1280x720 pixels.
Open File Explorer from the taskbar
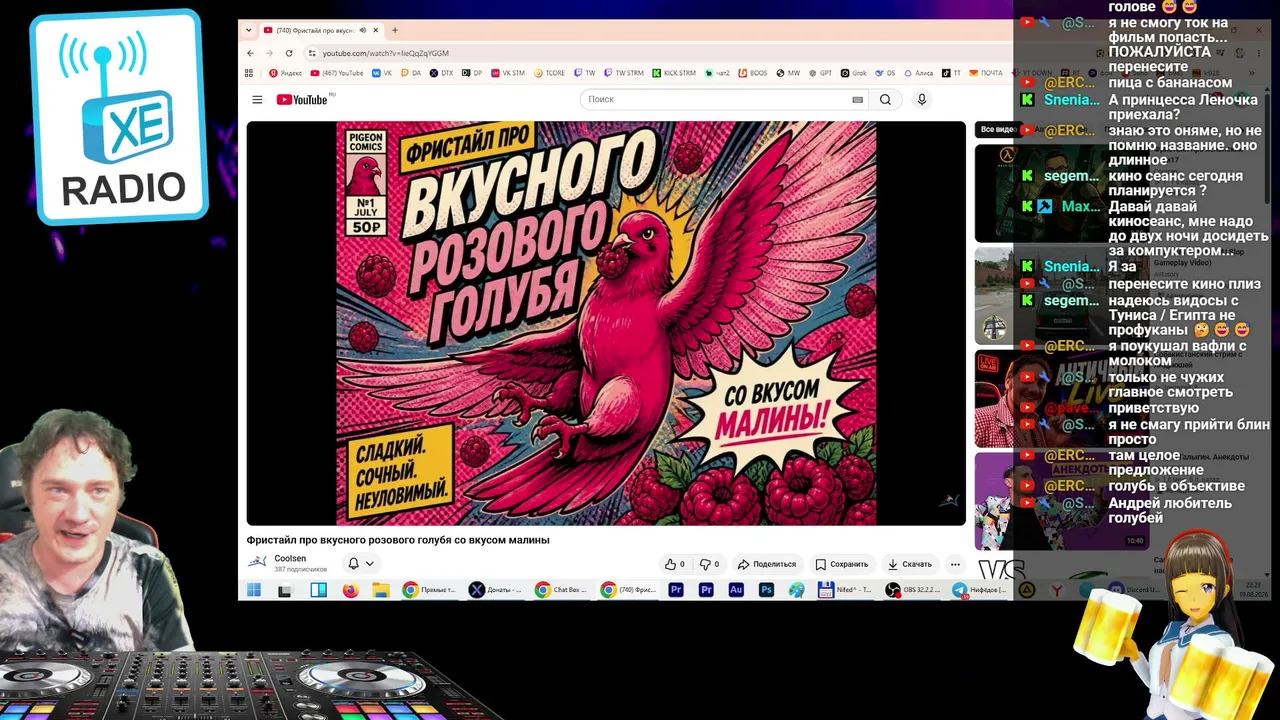click(x=381, y=591)
